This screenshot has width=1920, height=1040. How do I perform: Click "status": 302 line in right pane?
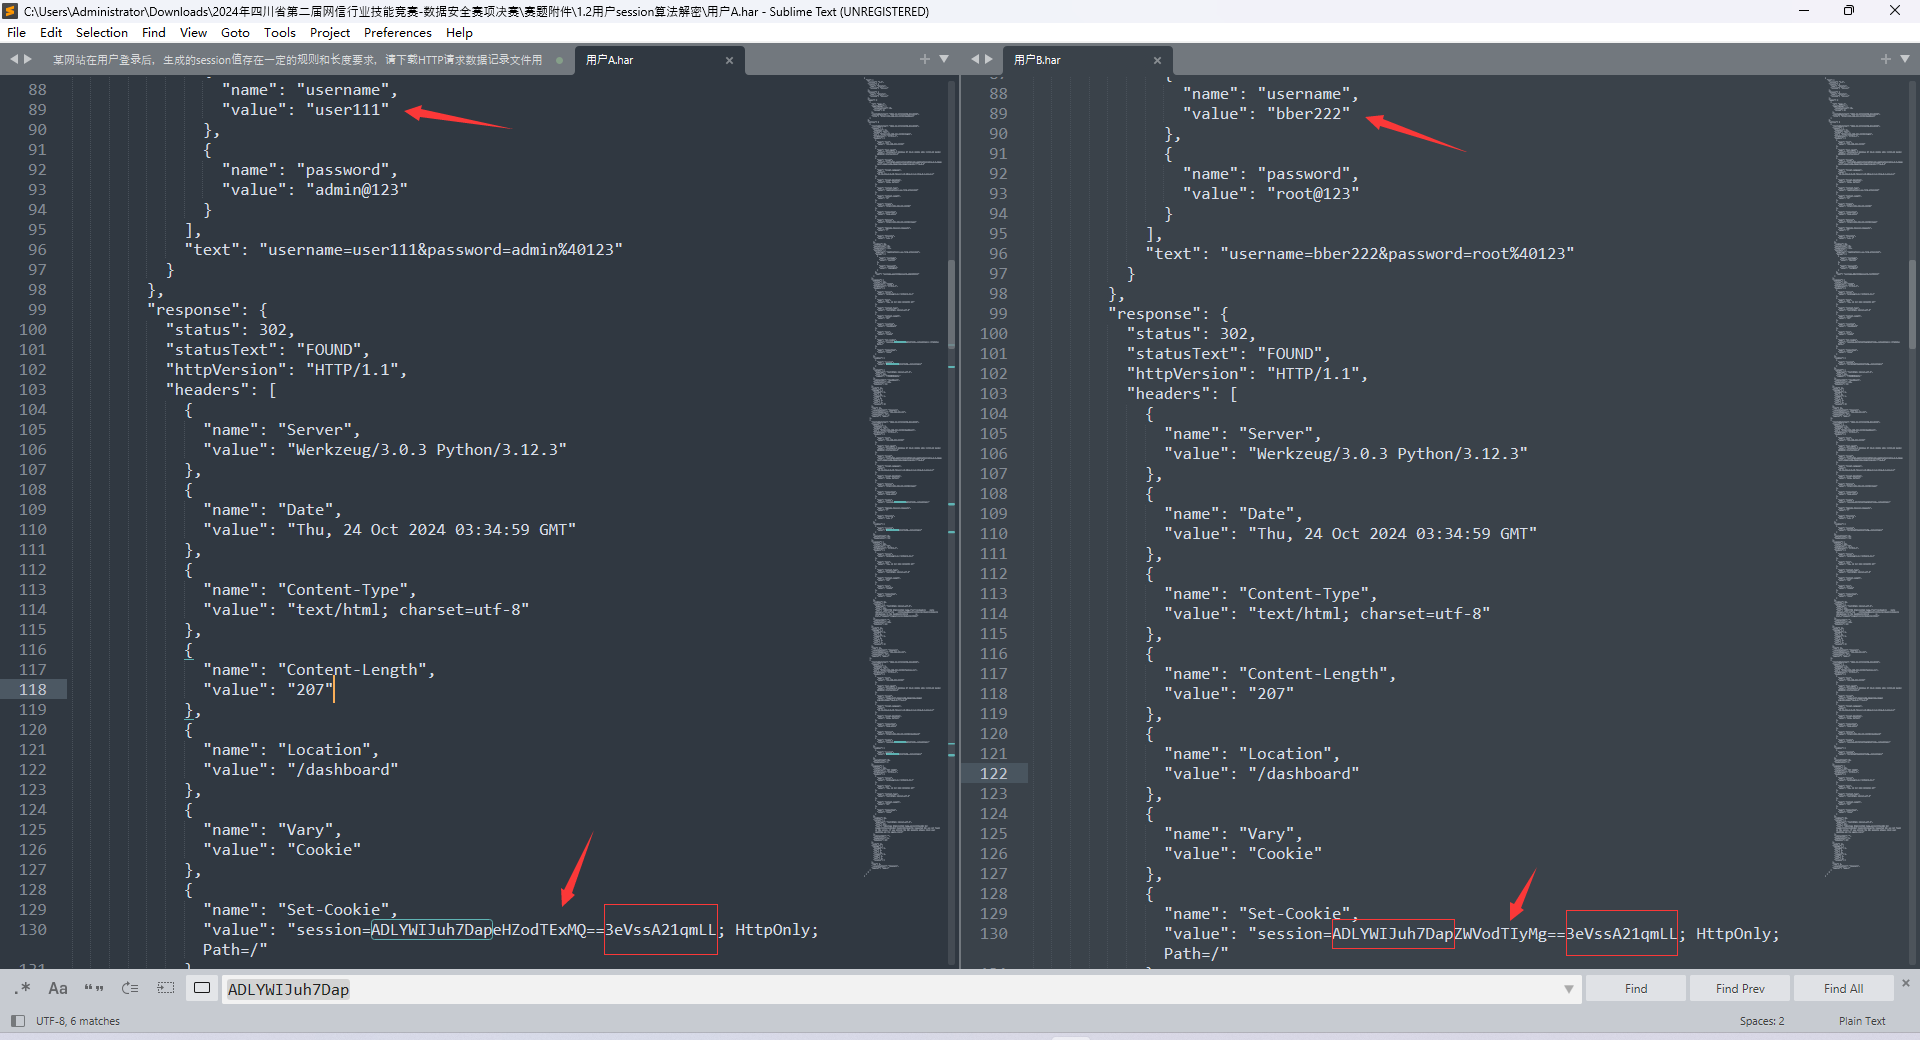coord(1192,334)
